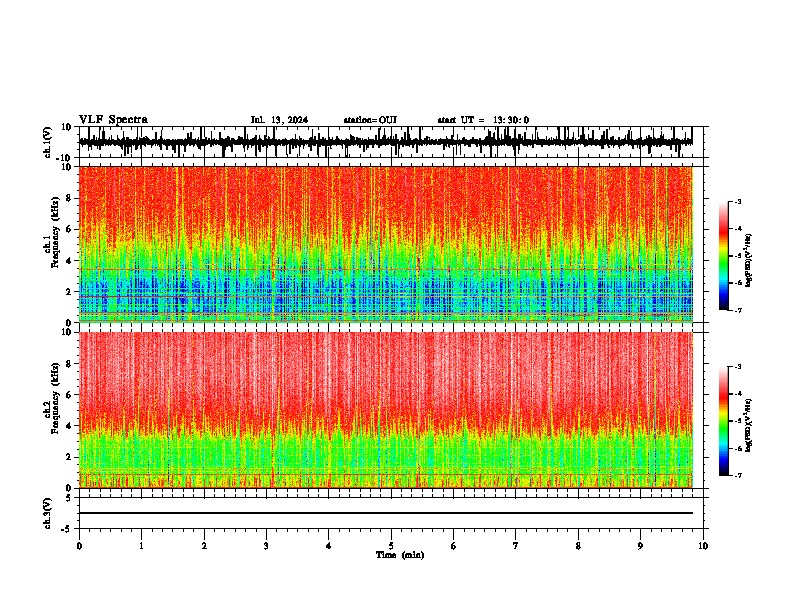The height and width of the screenshot is (612, 792).
Task: Click time axis tick label "4"
Action: point(329,546)
